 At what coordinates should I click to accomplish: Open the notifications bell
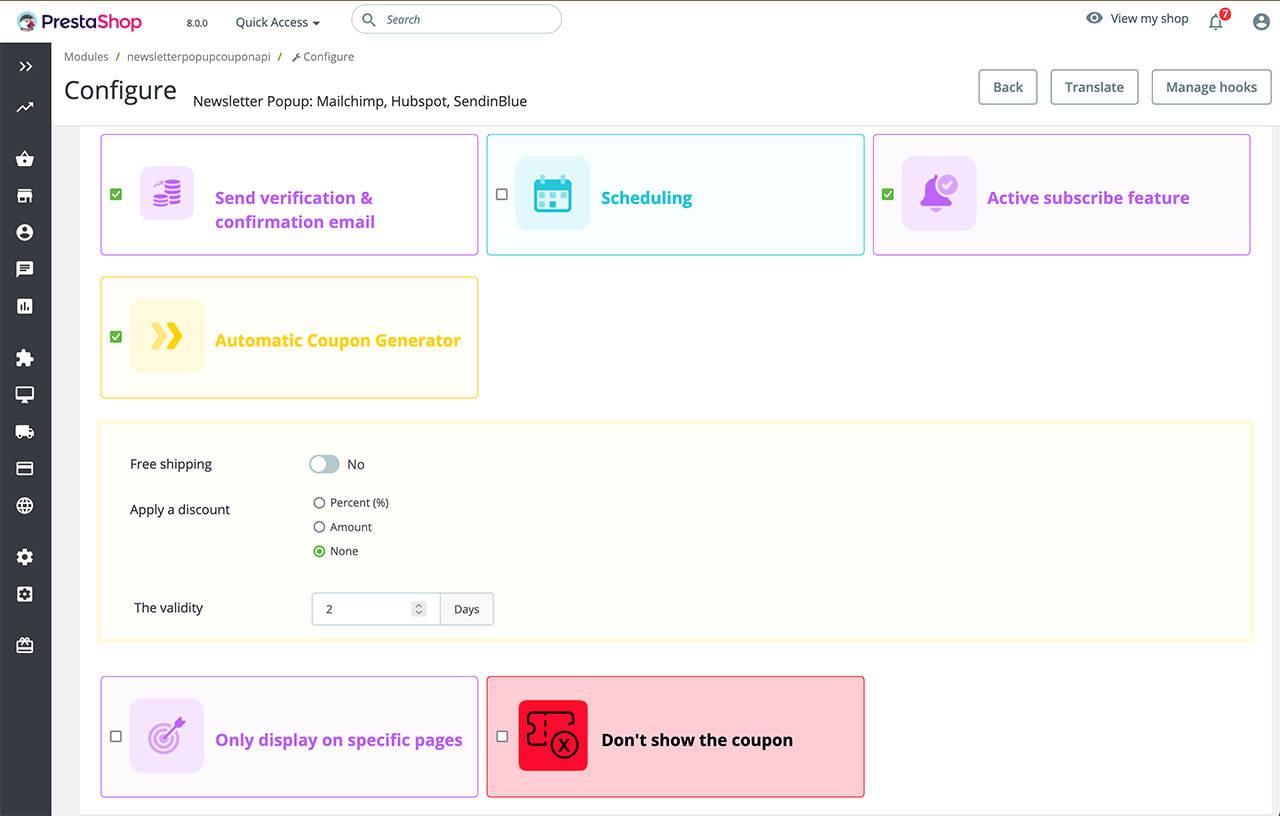1216,21
